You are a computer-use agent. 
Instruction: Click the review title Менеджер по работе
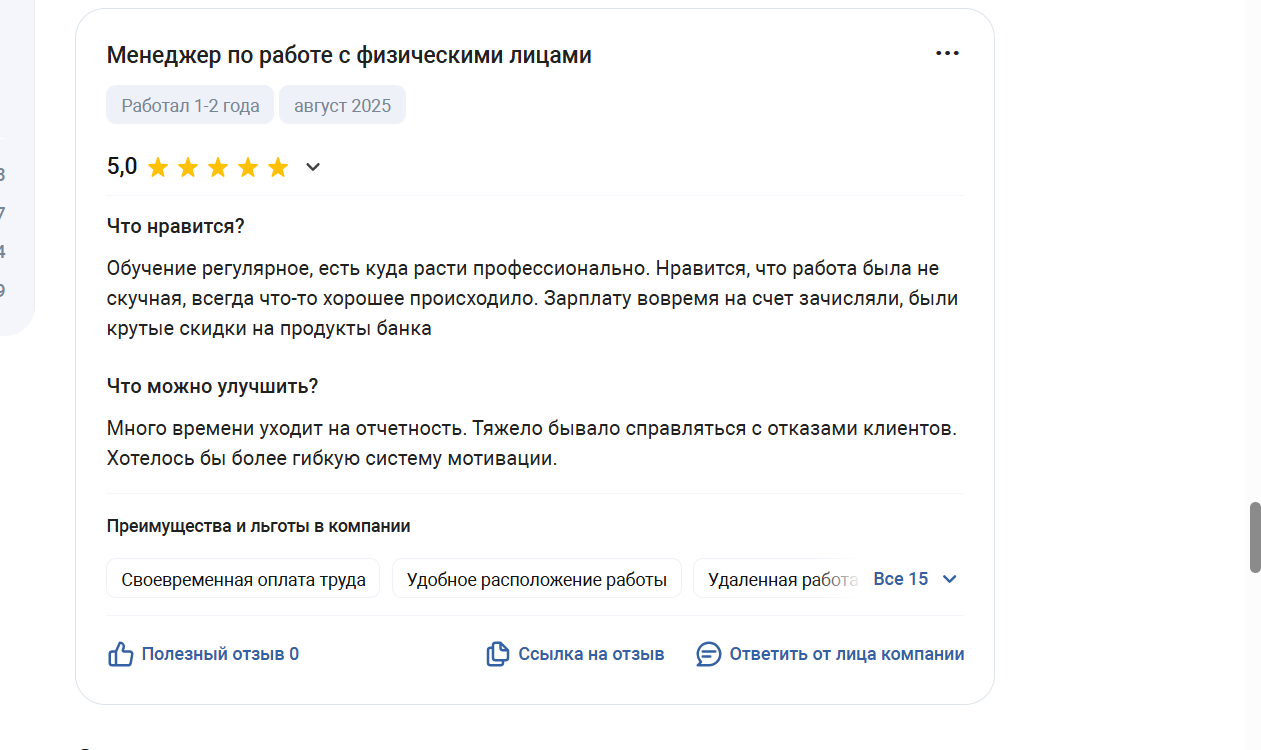349,55
